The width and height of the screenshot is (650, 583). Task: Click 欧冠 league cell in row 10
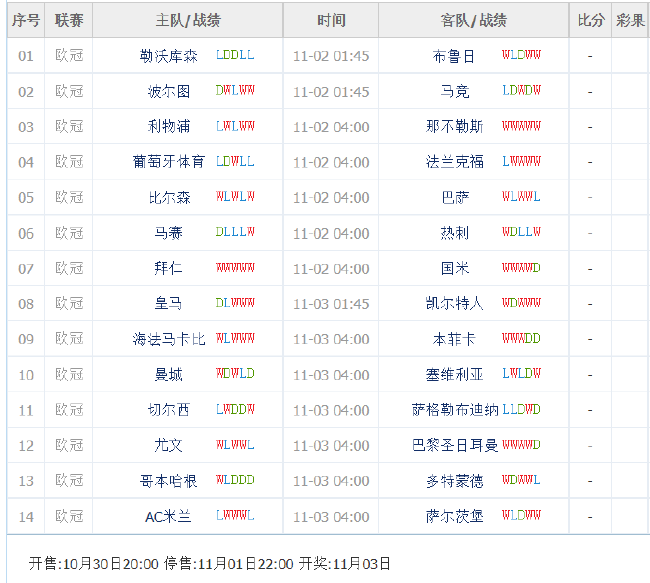(x=69, y=375)
